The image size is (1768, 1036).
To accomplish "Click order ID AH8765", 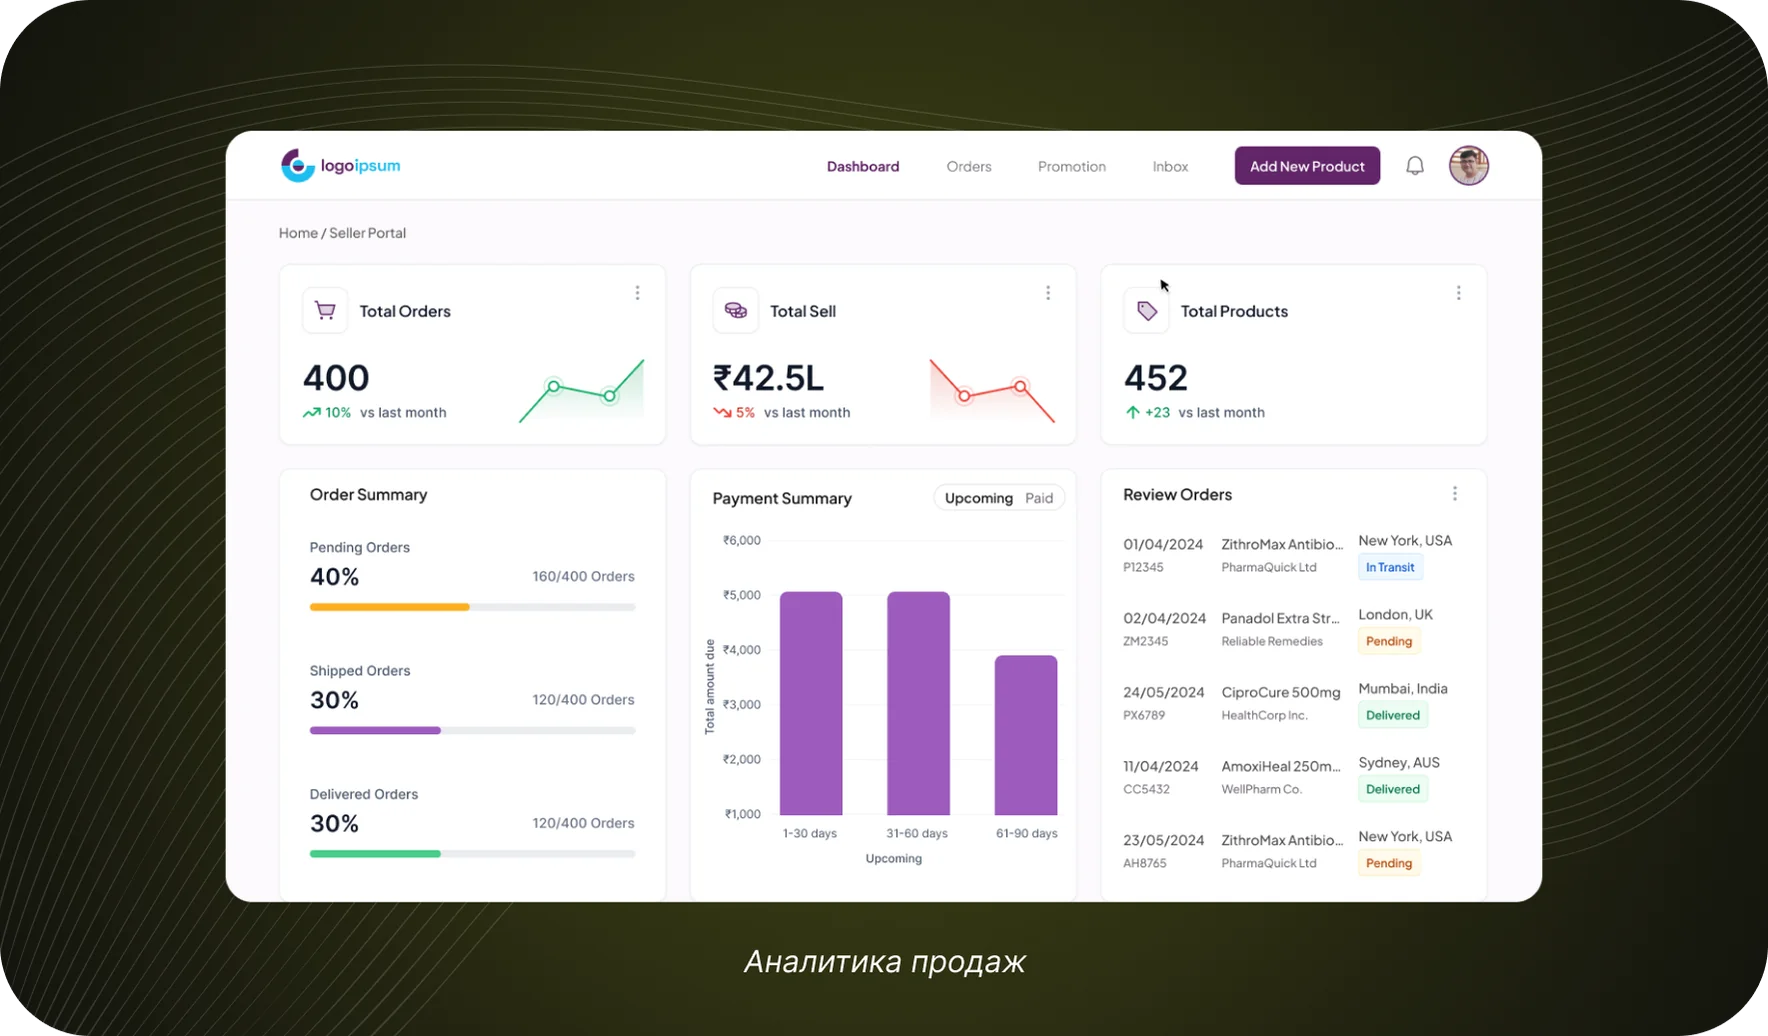I will (x=1145, y=863).
